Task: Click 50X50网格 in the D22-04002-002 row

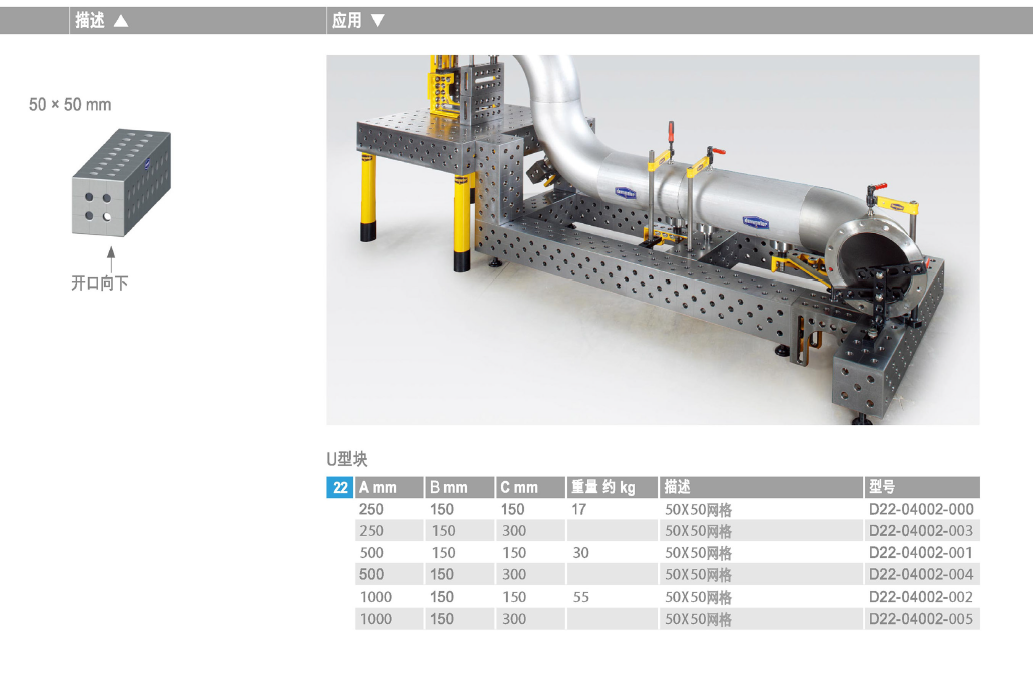Action: coord(698,597)
